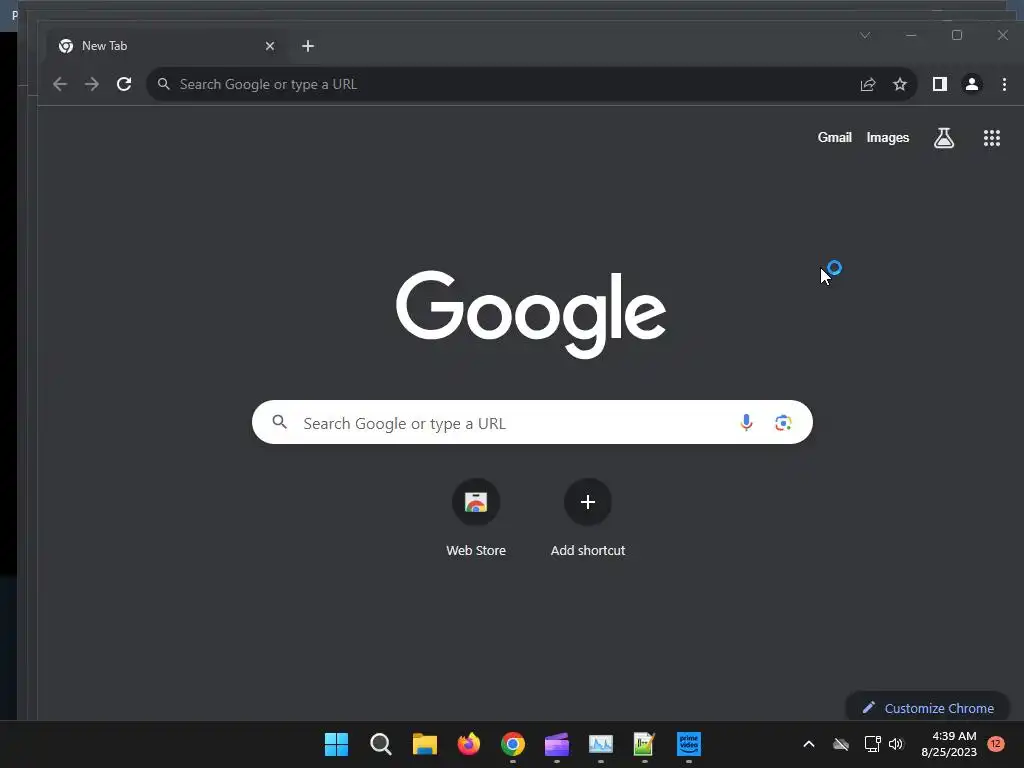Image resolution: width=1024 pixels, height=768 pixels.
Task: Open Search Labs flask icon
Action: click(944, 138)
